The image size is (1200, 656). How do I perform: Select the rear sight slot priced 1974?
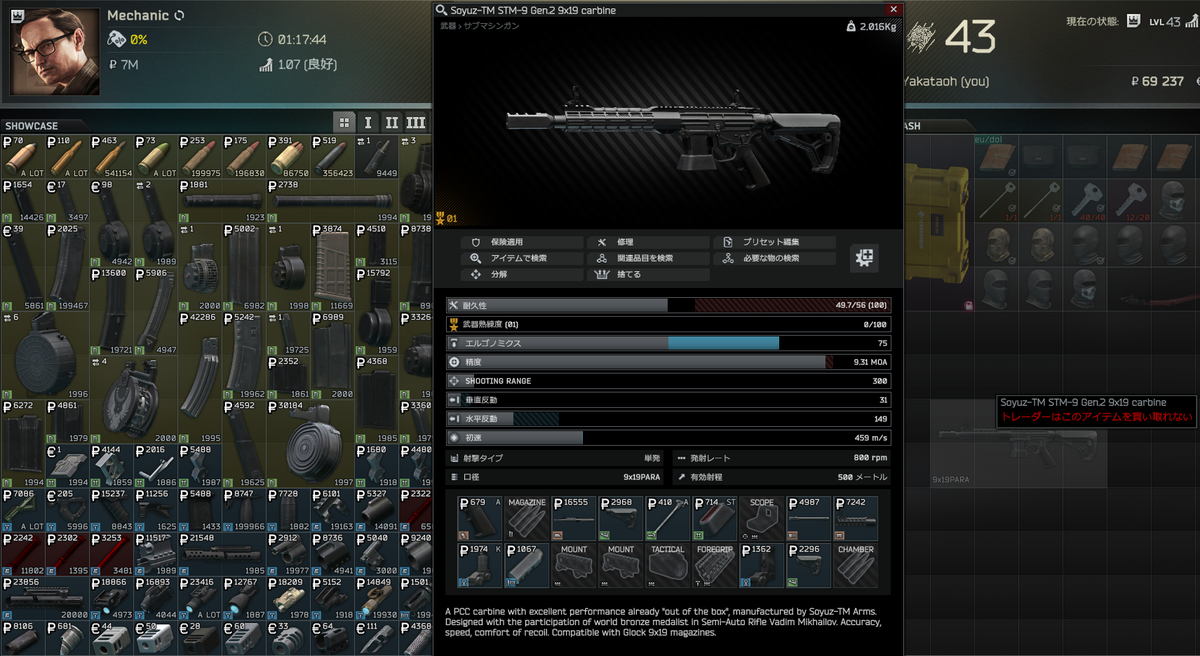click(480, 566)
